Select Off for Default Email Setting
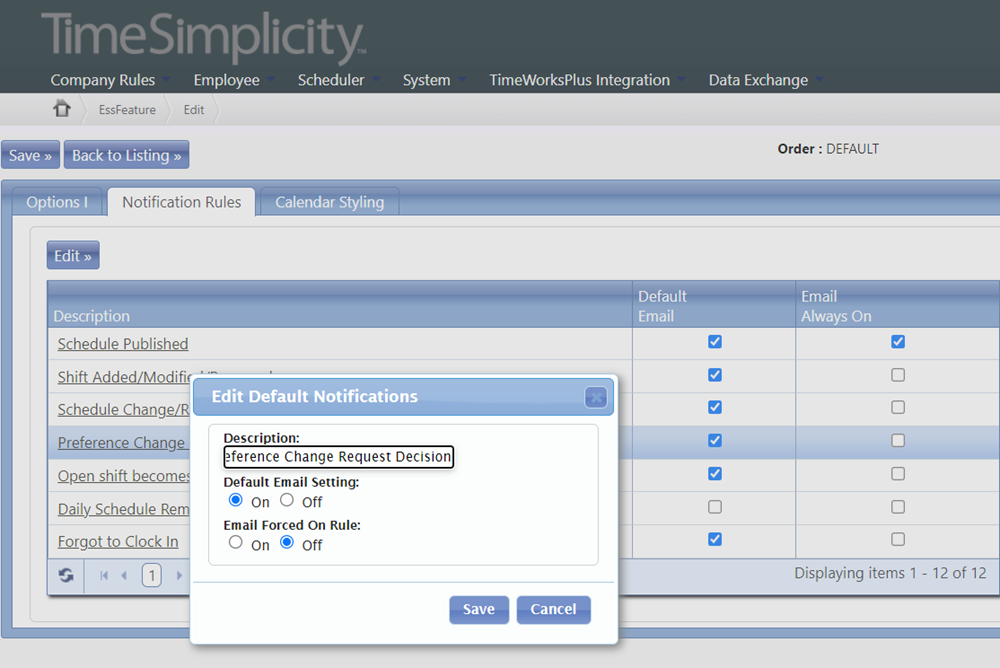 287,501
